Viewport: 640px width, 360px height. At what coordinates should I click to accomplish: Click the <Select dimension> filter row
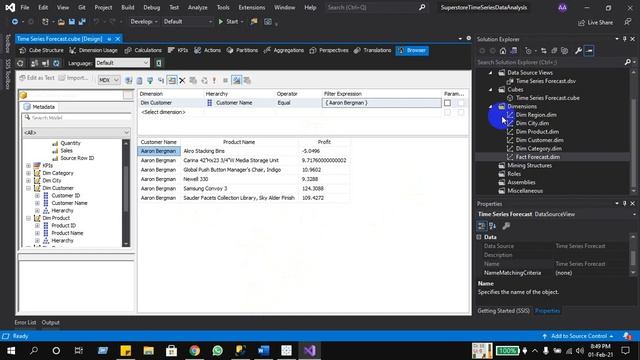(x=163, y=112)
